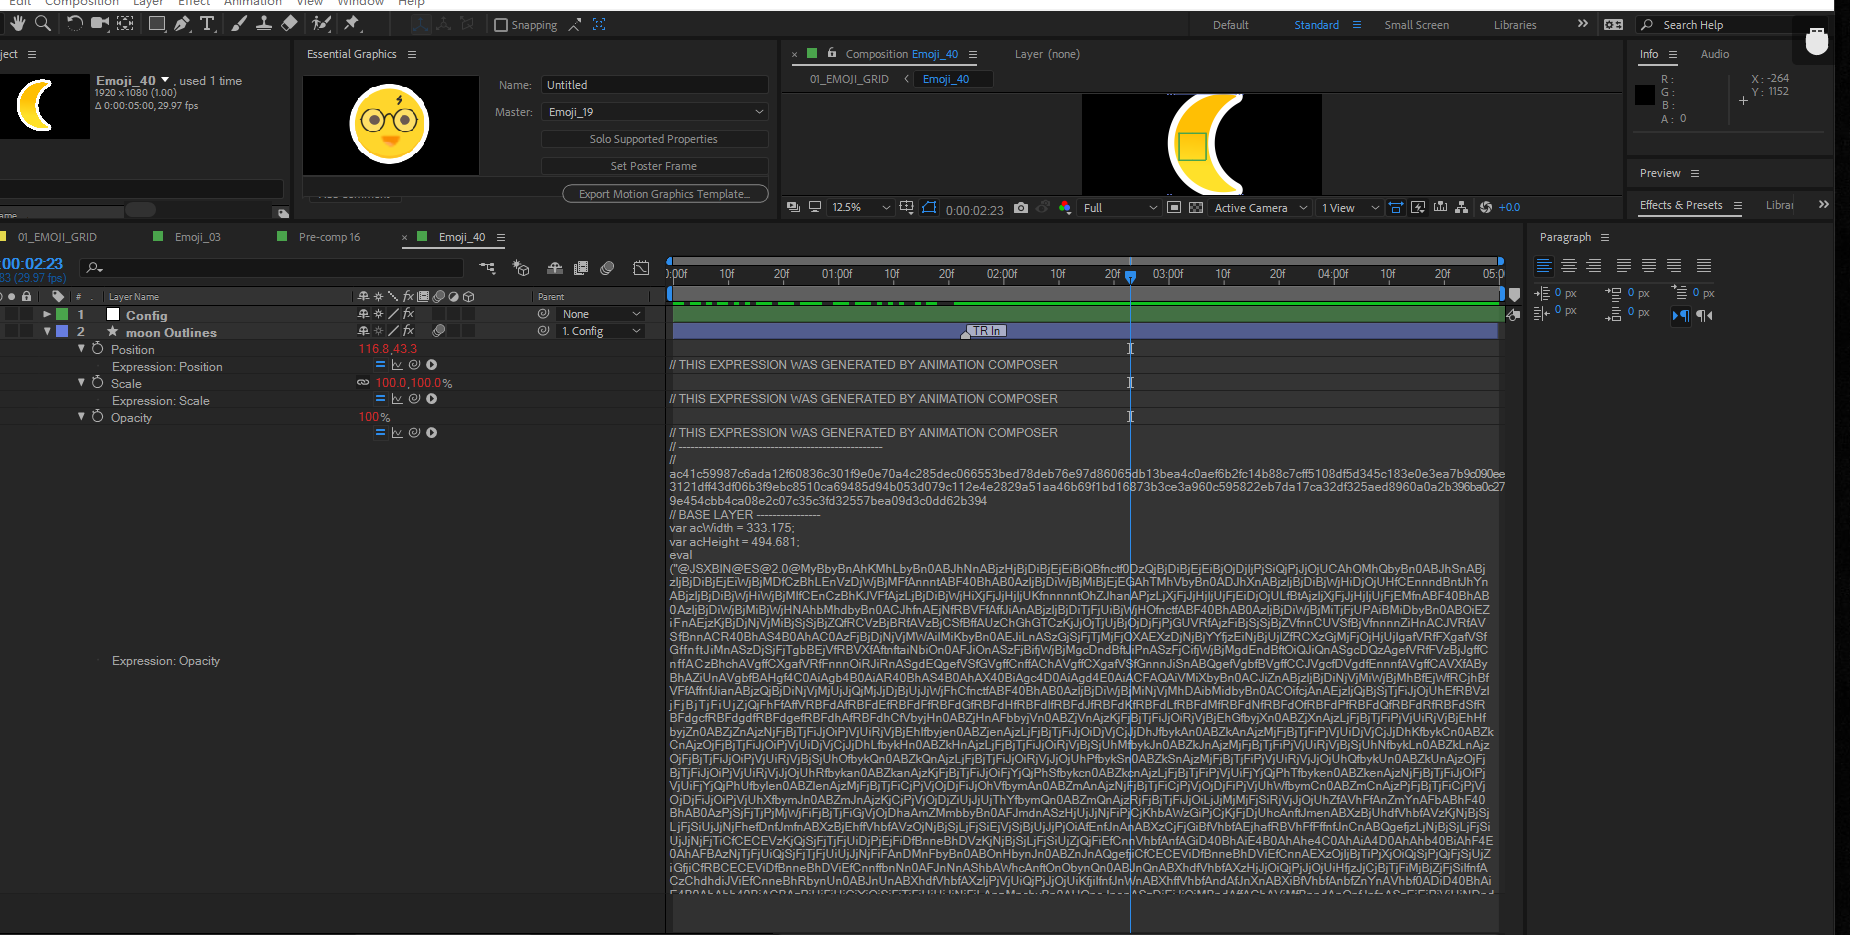Select the Hand tool
The width and height of the screenshot is (1850, 935).
17,23
